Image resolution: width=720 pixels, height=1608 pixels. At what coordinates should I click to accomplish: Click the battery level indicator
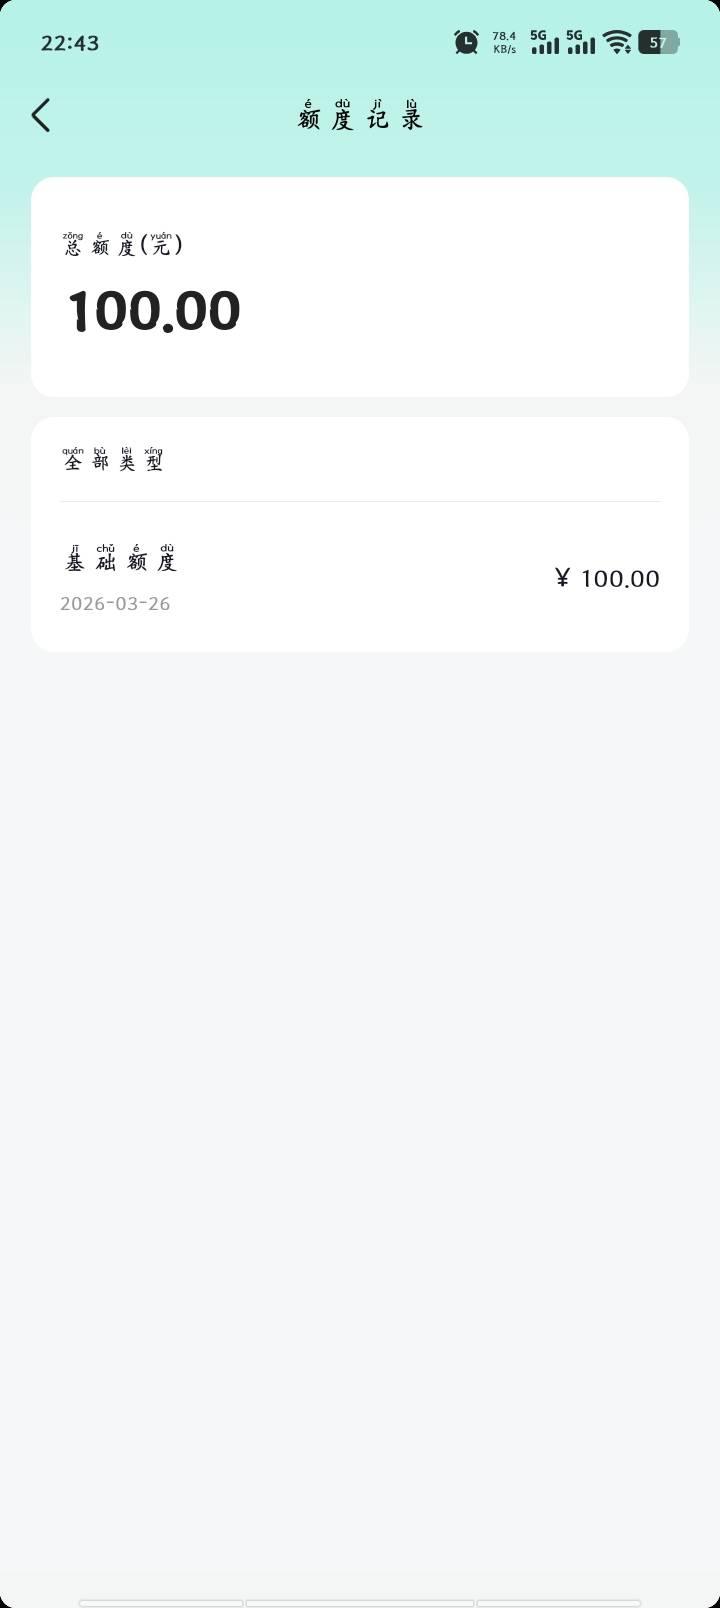click(659, 42)
